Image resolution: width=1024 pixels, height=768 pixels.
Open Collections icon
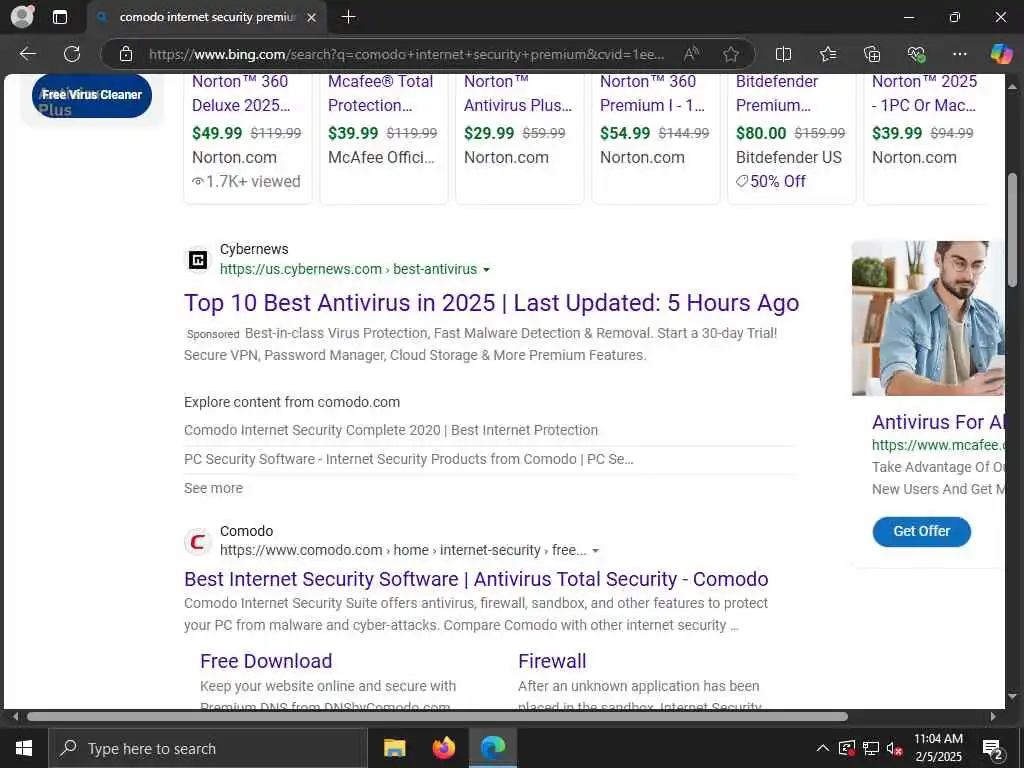pos(872,54)
